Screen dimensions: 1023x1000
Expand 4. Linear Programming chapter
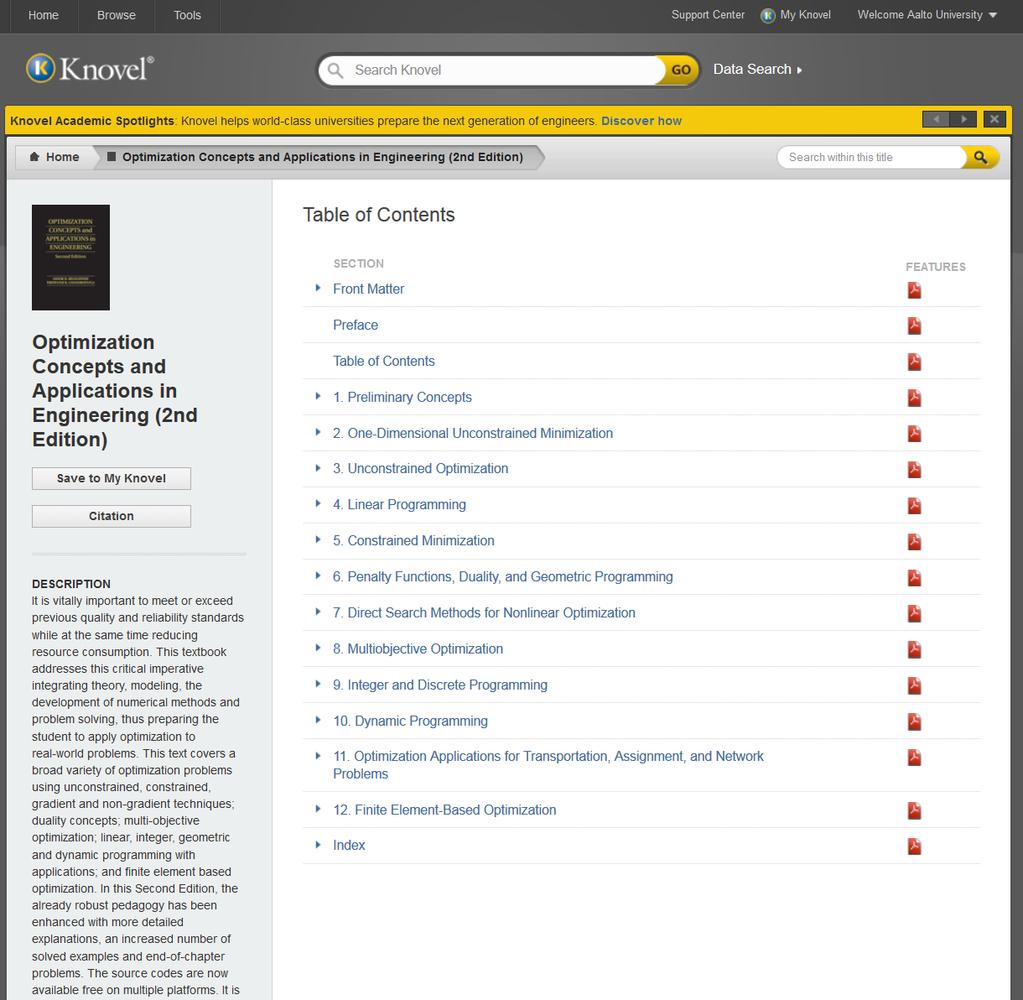tap(318, 504)
